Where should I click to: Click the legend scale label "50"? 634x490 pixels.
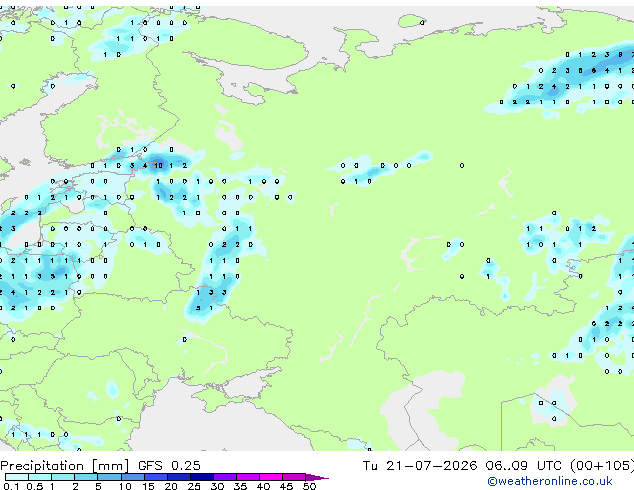click(309, 486)
